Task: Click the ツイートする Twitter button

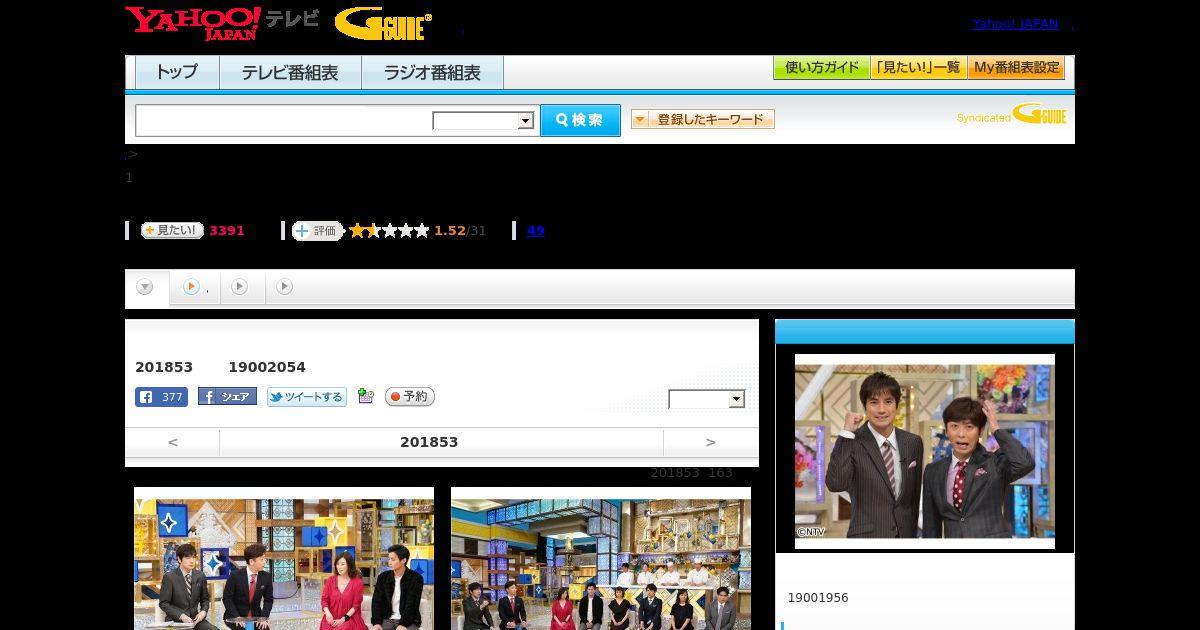Action: pyautogui.click(x=306, y=397)
